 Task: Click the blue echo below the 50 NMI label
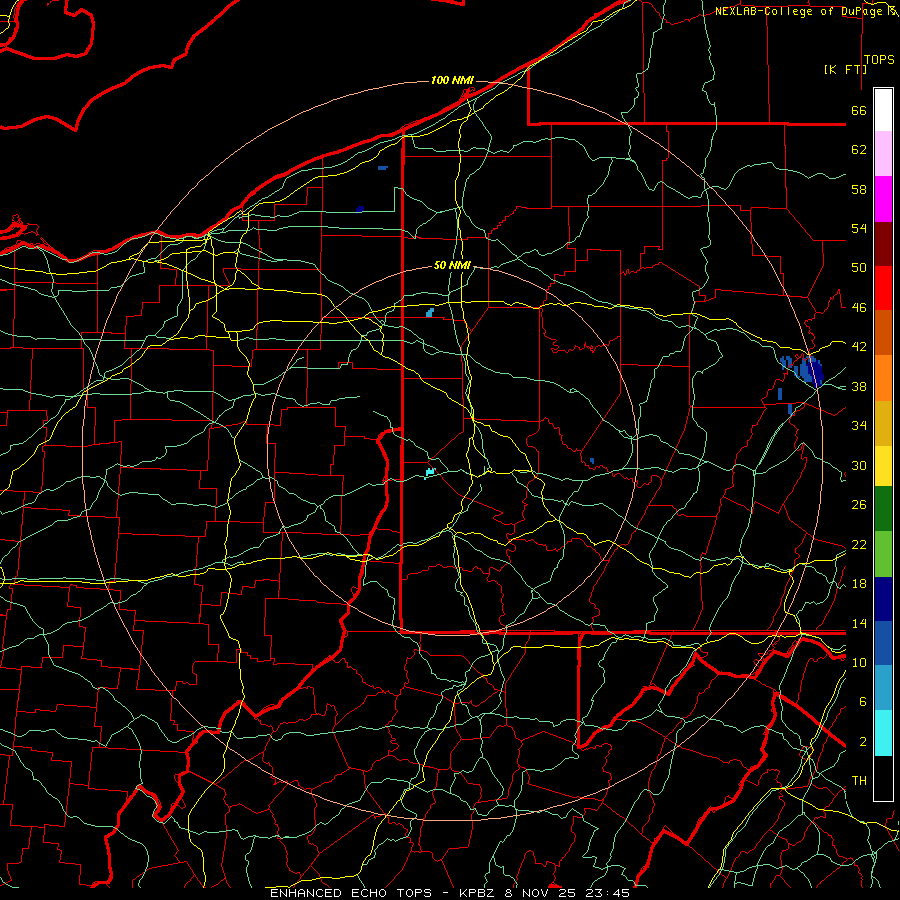click(x=430, y=312)
